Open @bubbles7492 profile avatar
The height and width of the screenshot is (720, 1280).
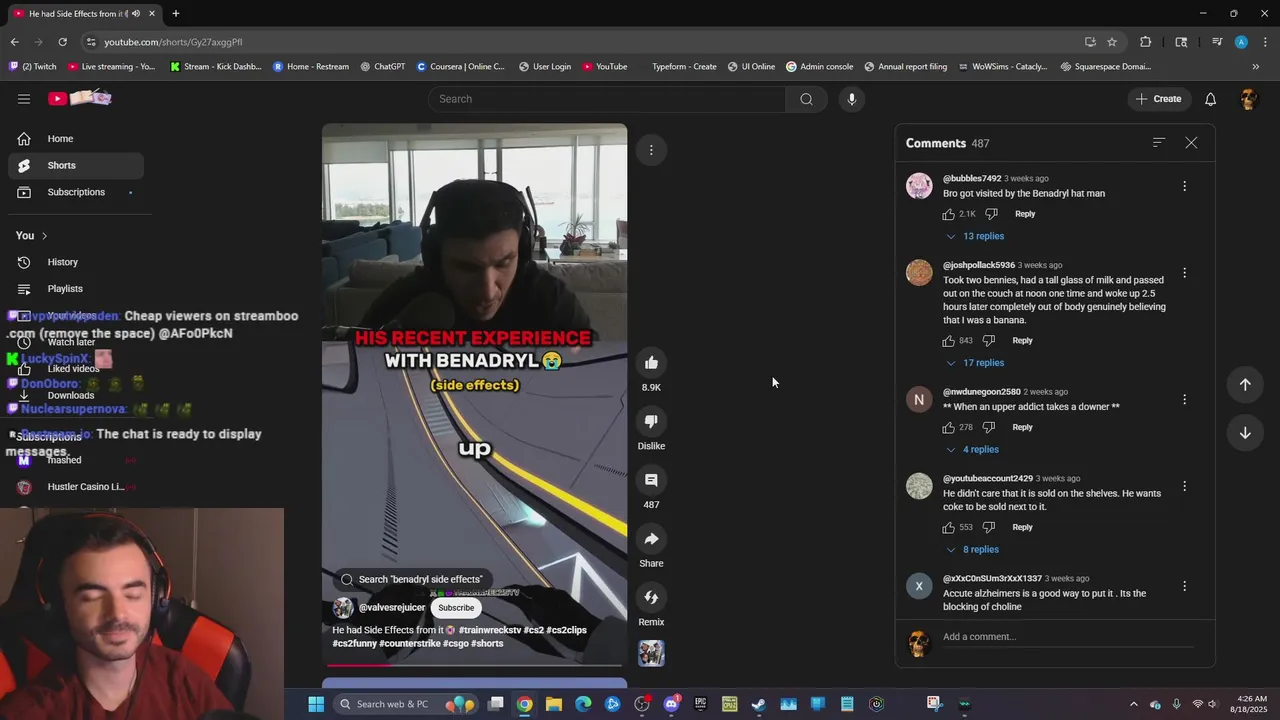tap(919, 186)
